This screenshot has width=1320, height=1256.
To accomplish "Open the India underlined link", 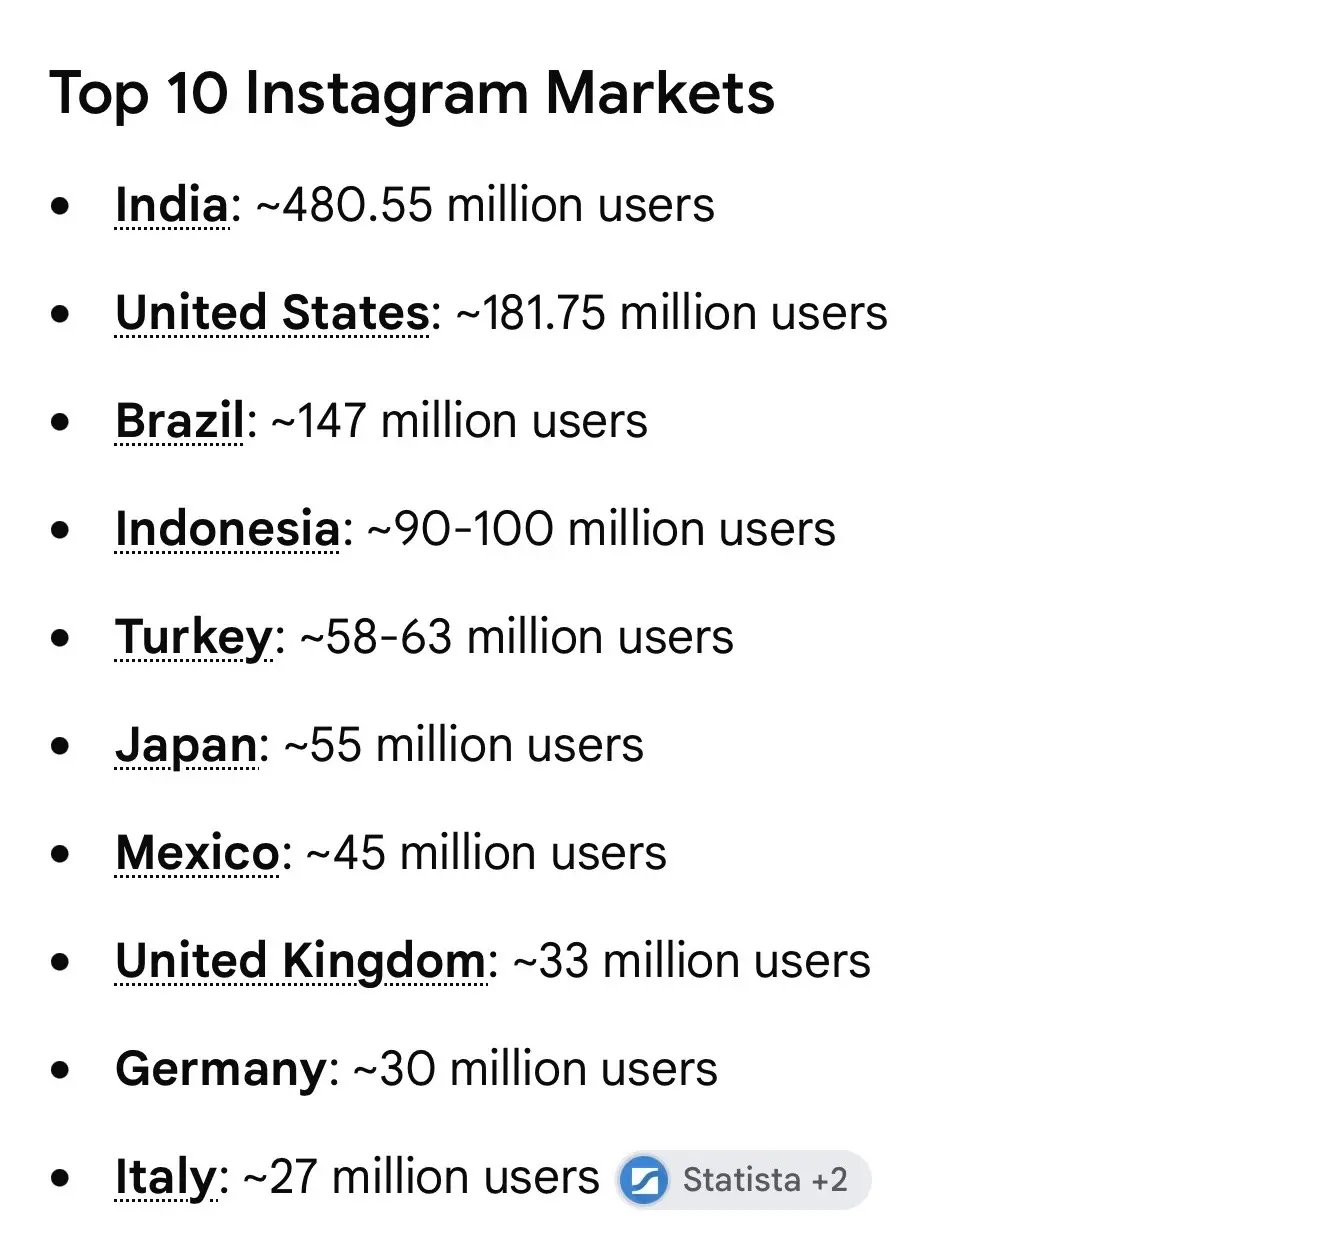I will pyautogui.click(x=172, y=205).
